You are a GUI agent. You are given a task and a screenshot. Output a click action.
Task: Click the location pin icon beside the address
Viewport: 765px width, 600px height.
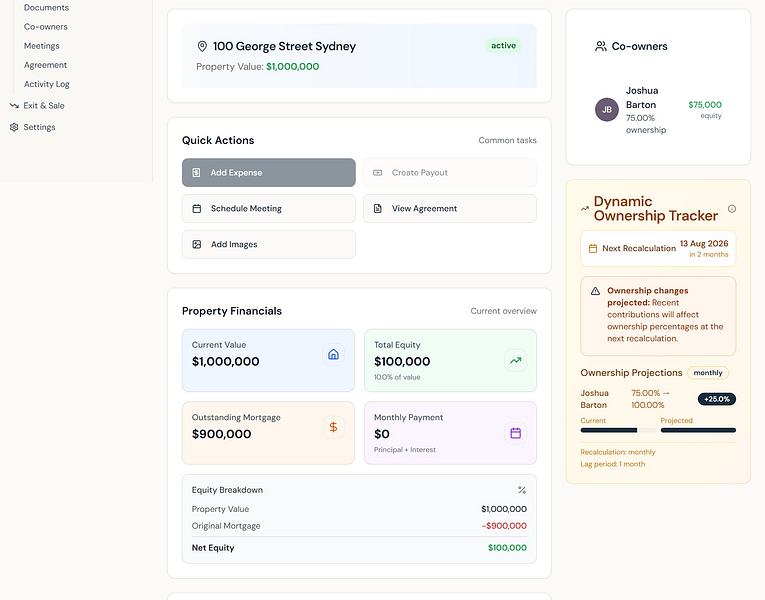pos(202,46)
